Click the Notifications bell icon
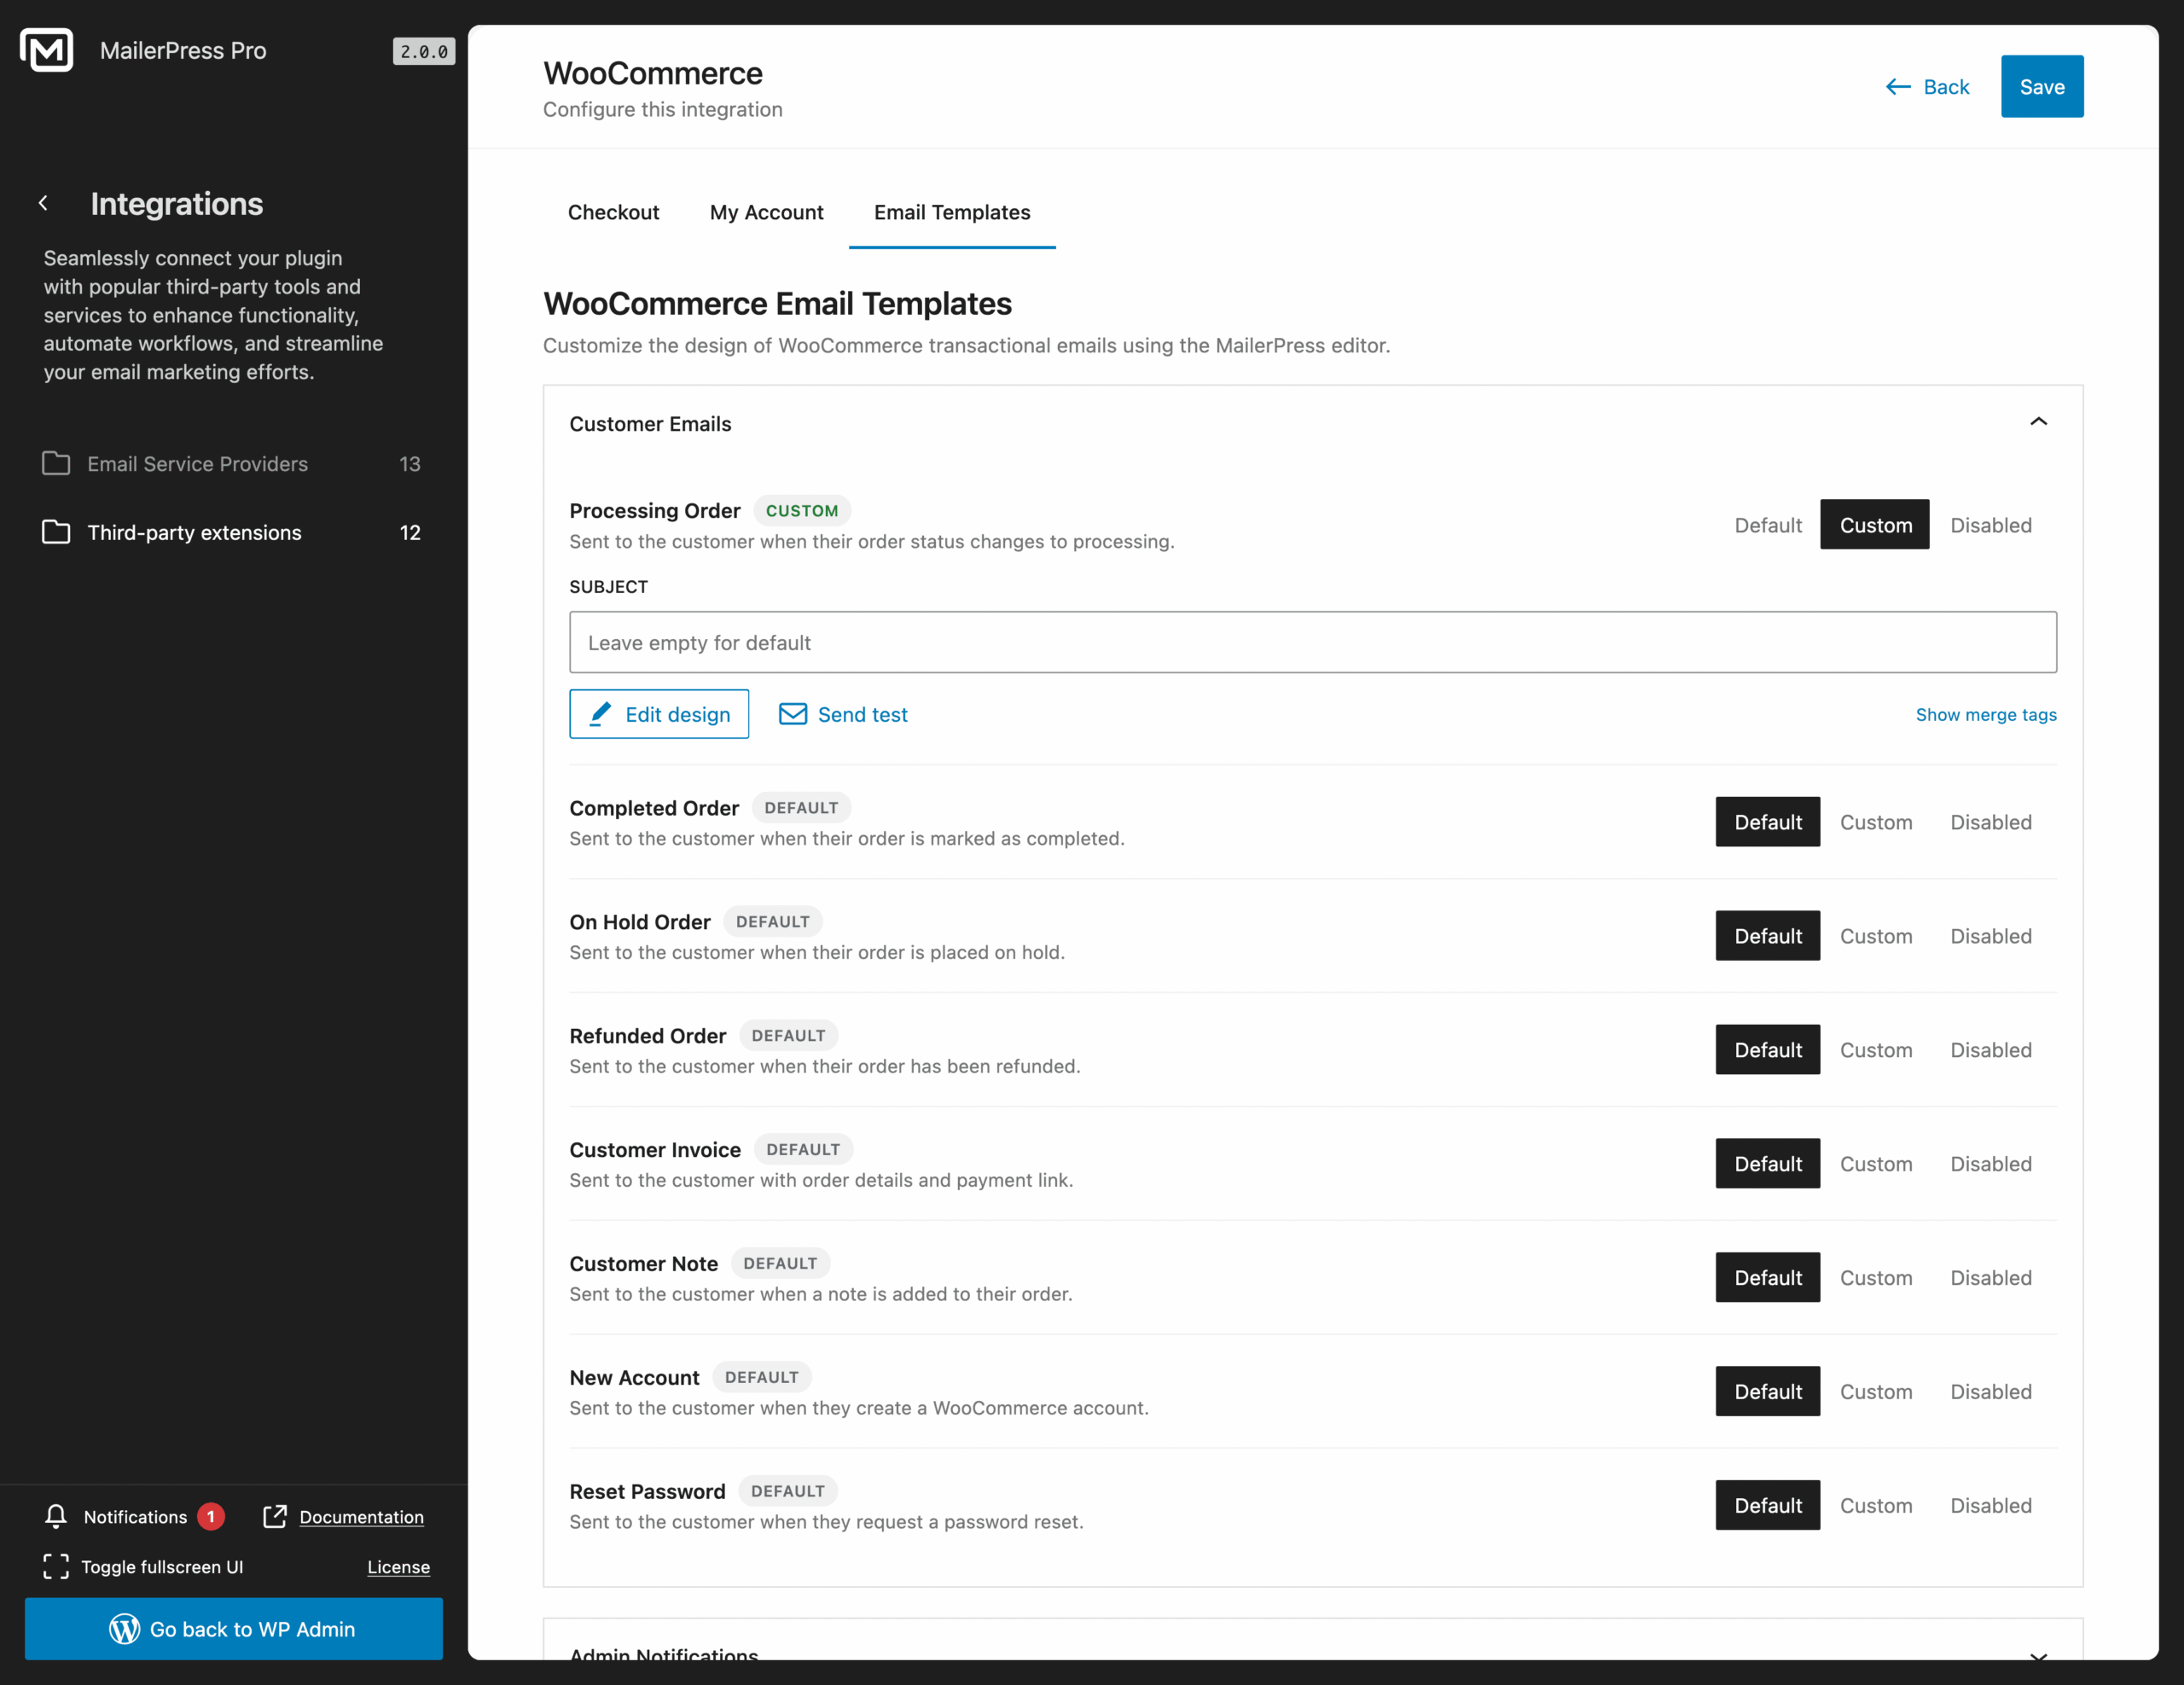This screenshot has width=2184, height=1685. 56,1516
